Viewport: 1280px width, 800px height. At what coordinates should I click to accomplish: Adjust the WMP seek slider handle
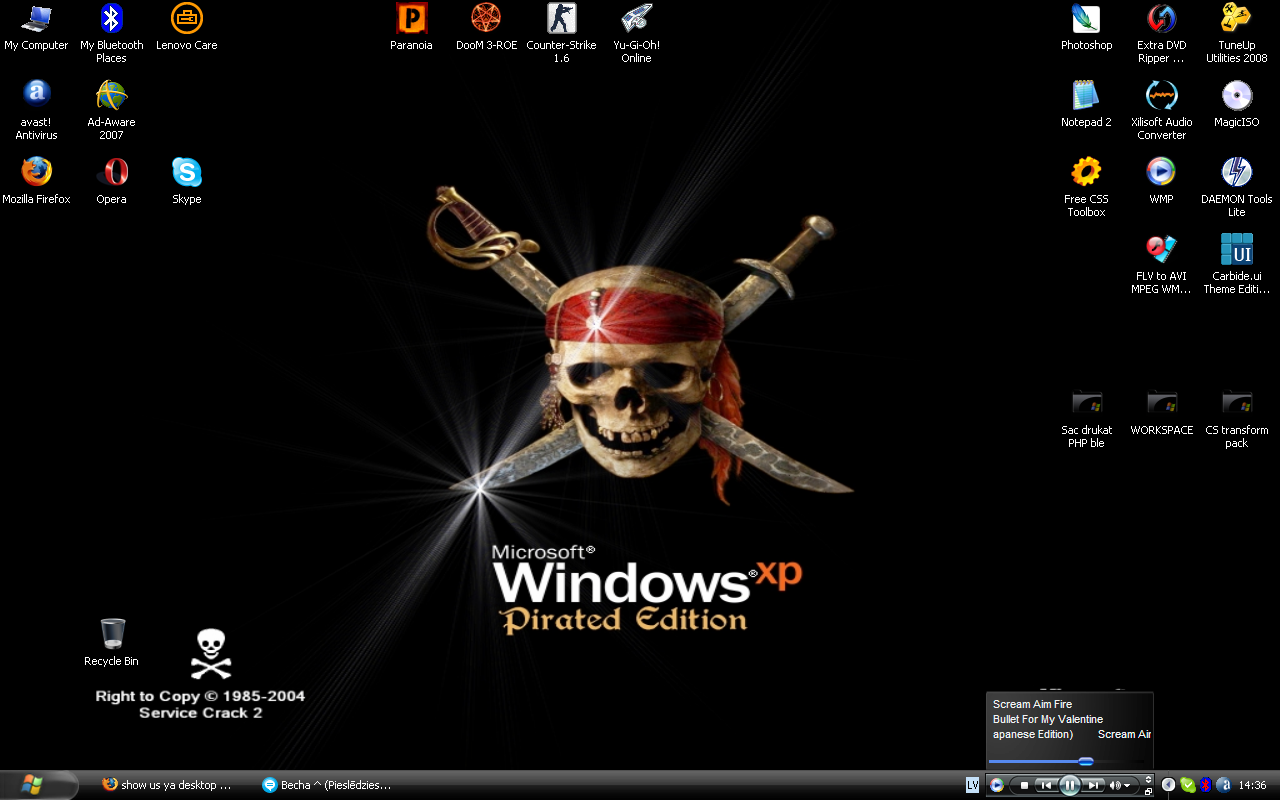pos(1085,762)
